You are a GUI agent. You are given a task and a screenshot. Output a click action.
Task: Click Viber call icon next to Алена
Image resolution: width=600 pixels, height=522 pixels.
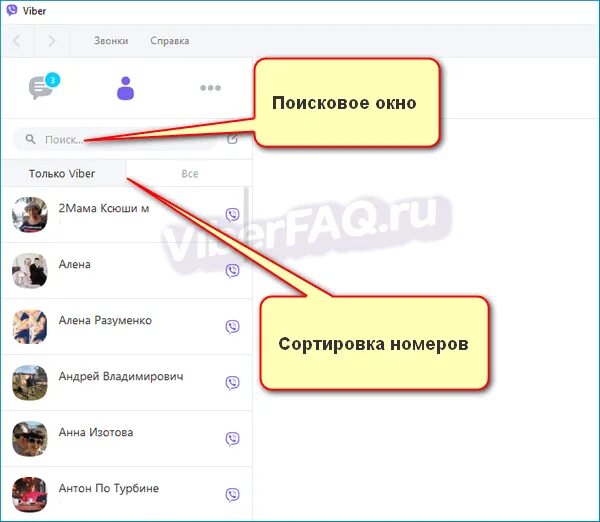tap(233, 271)
